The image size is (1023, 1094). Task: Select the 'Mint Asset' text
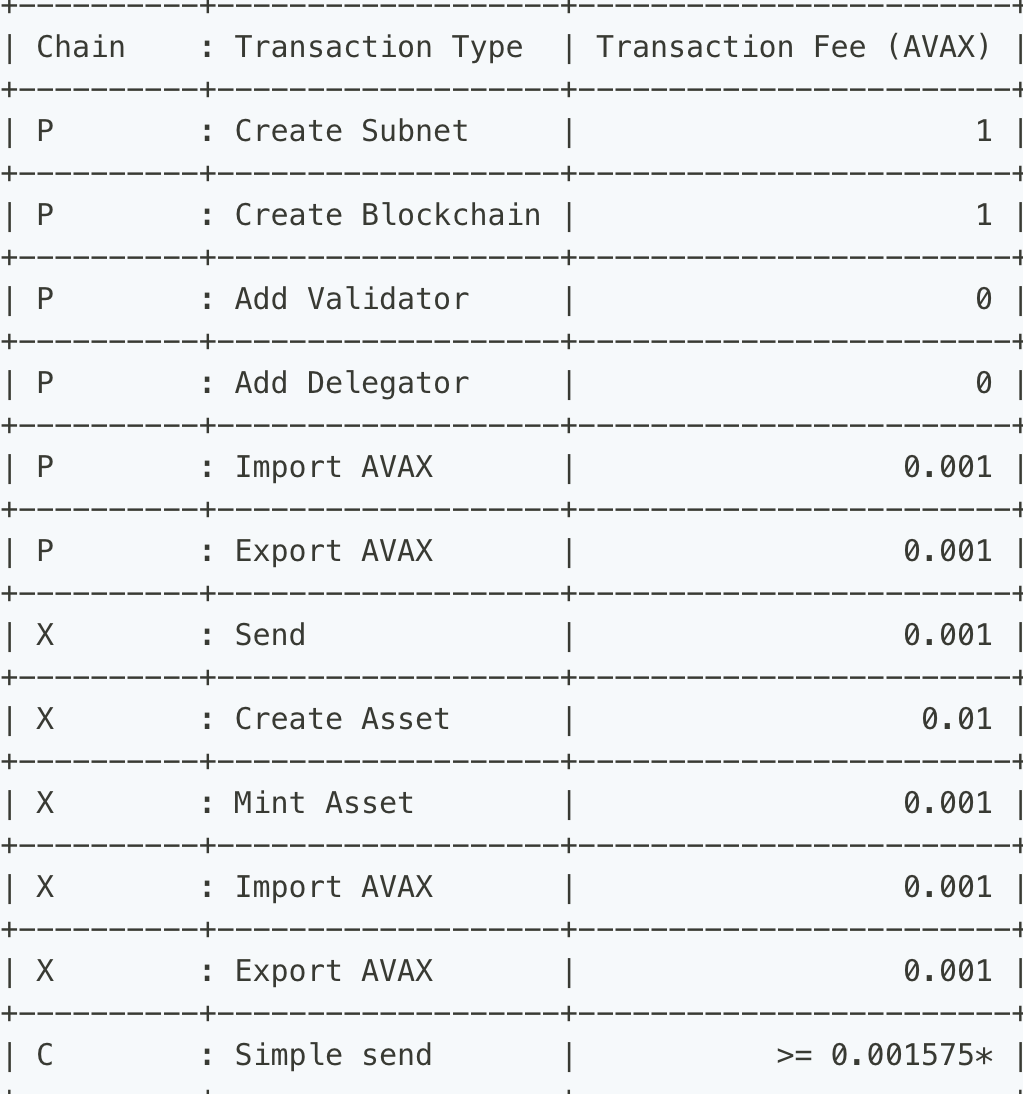(323, 803)
